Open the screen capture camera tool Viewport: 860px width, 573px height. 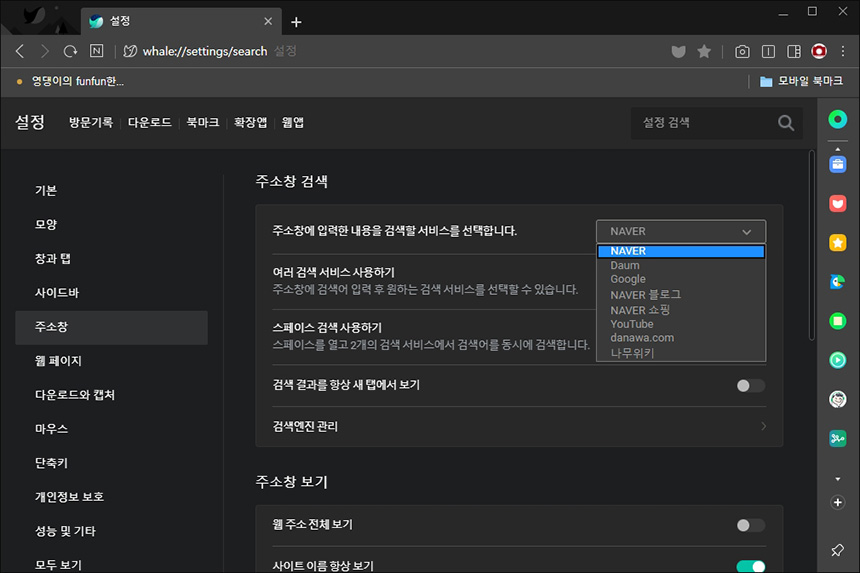pyautogui.click(x=742, y=52)
